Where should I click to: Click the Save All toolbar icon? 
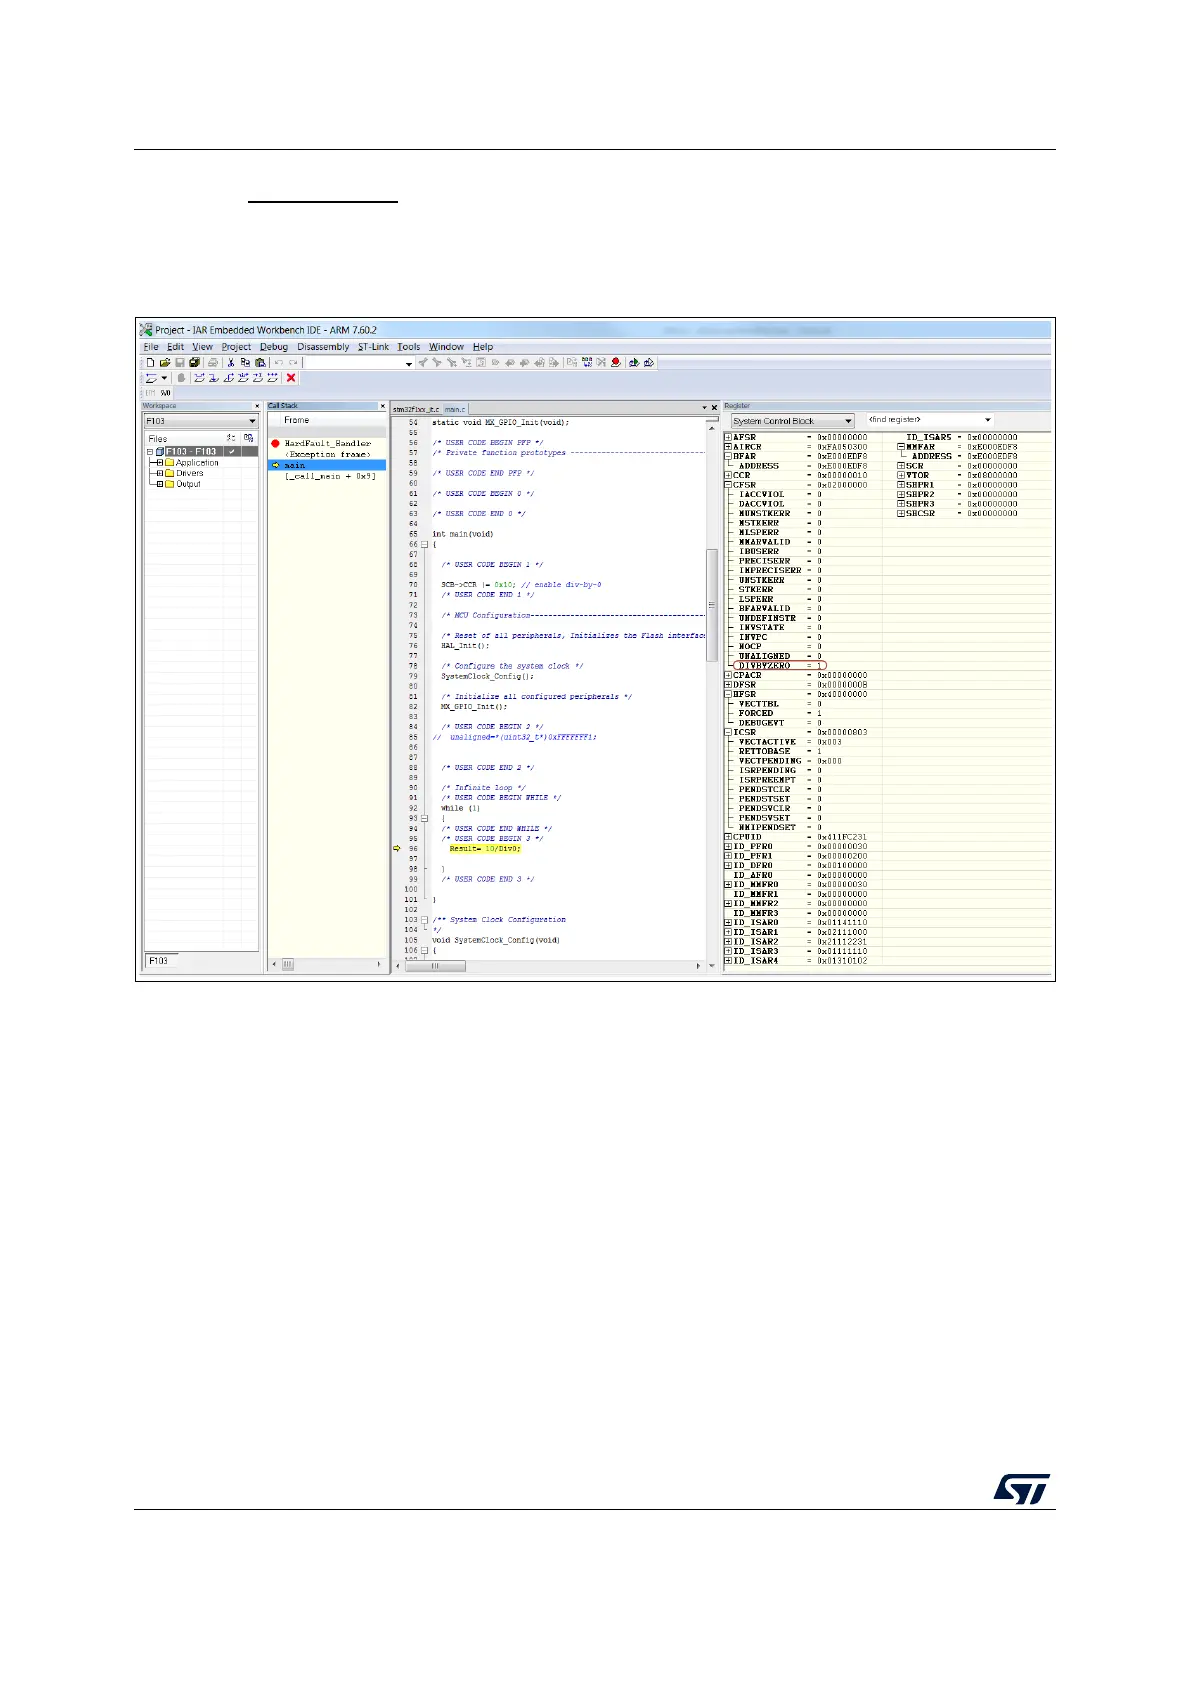[193, 362]
